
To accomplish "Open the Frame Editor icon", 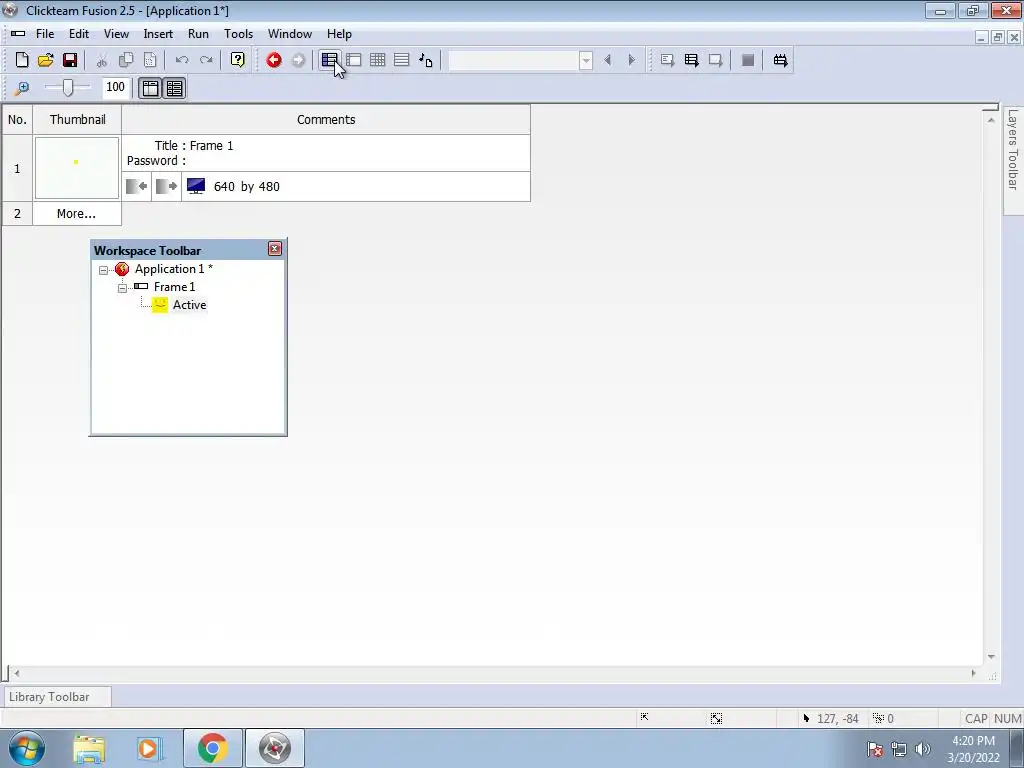I will tap(353, 60).
